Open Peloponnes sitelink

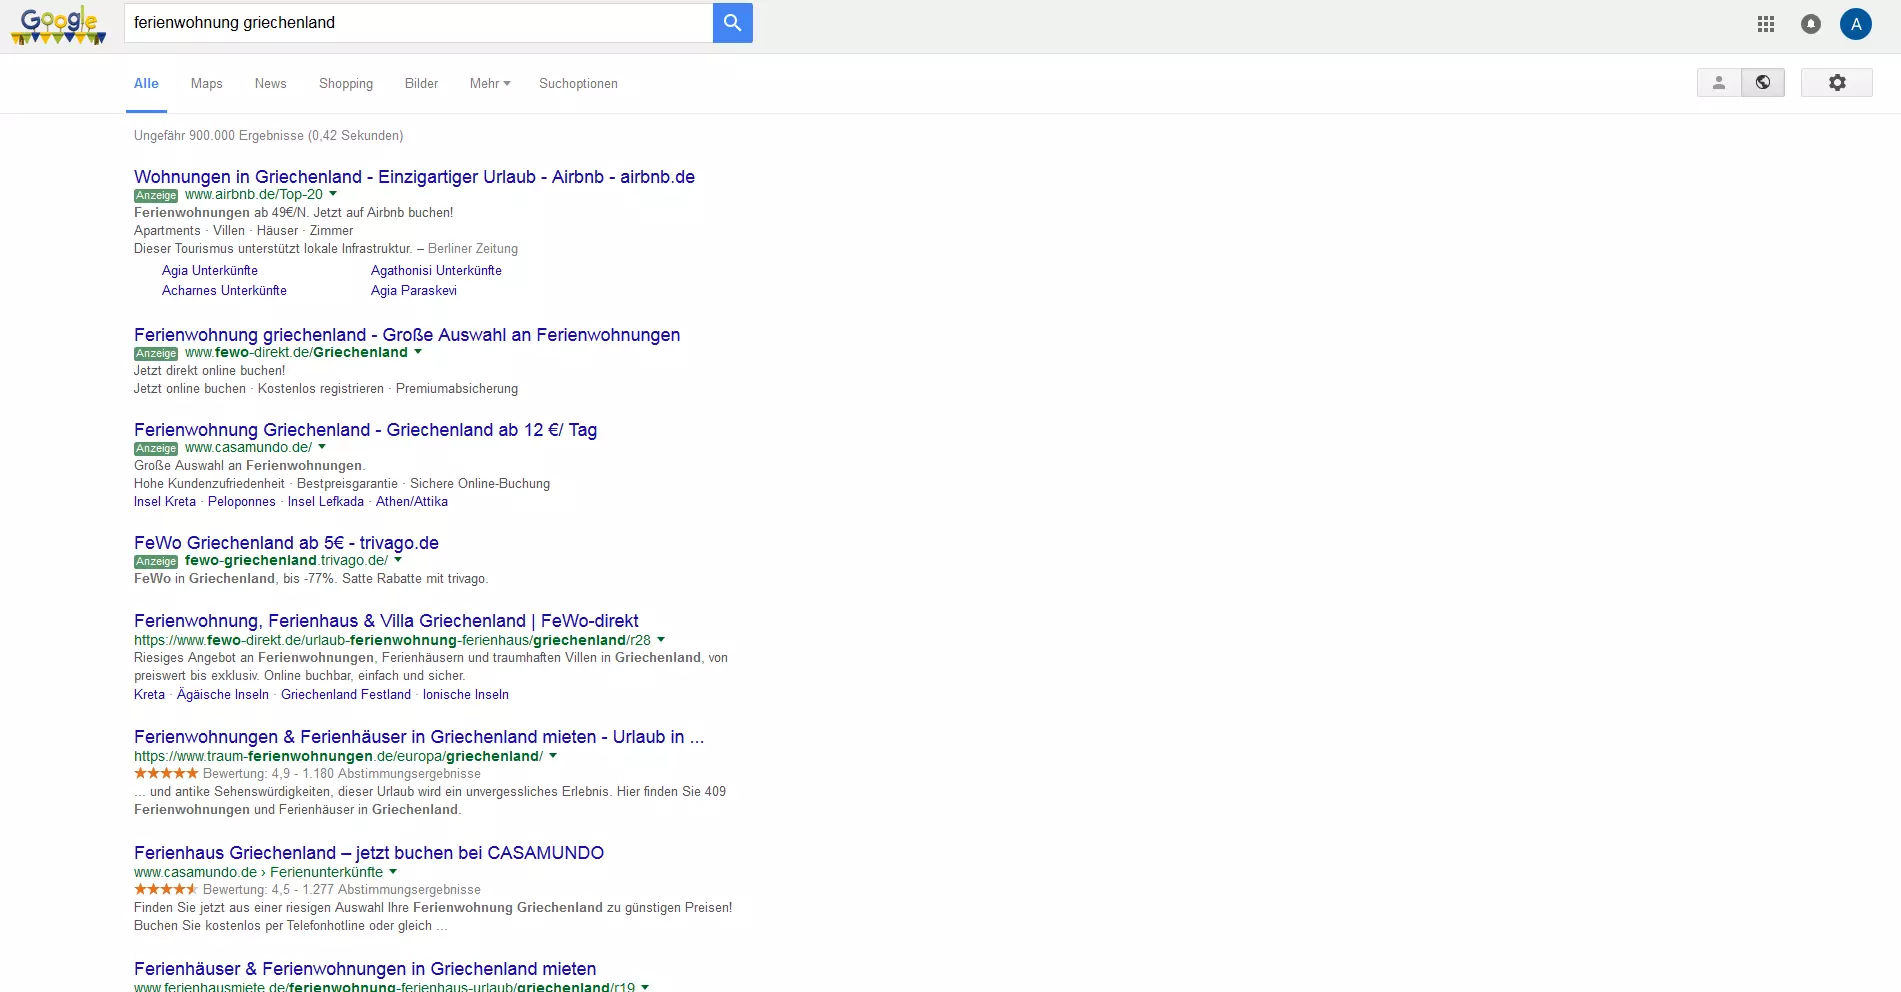[x=242, y=502]
